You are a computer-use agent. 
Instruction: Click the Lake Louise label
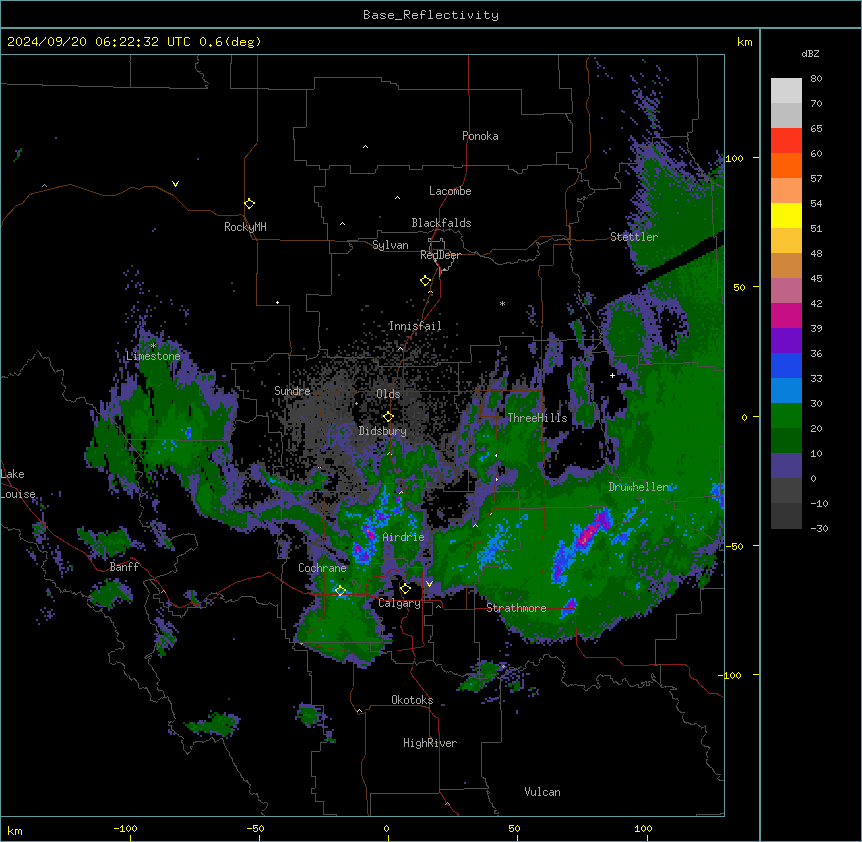tap(18, 484)
